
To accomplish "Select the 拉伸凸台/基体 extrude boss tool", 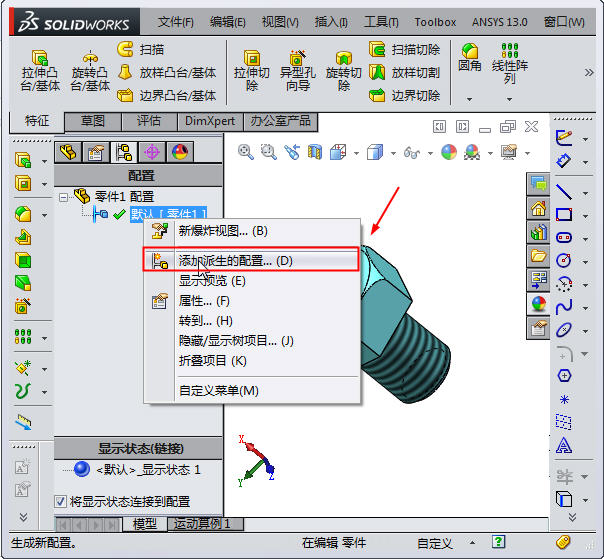I will (39, 70).
